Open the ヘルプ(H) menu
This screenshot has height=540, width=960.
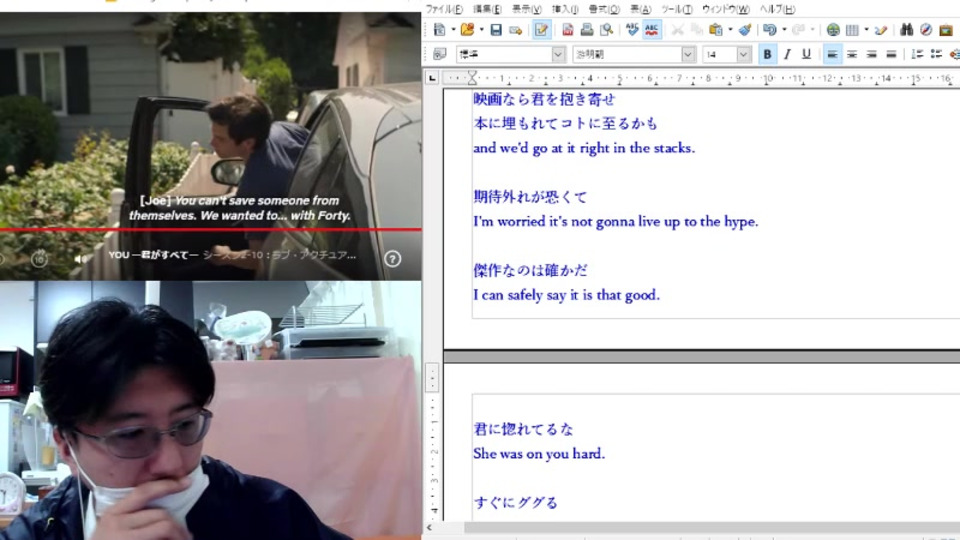(778, 9)
